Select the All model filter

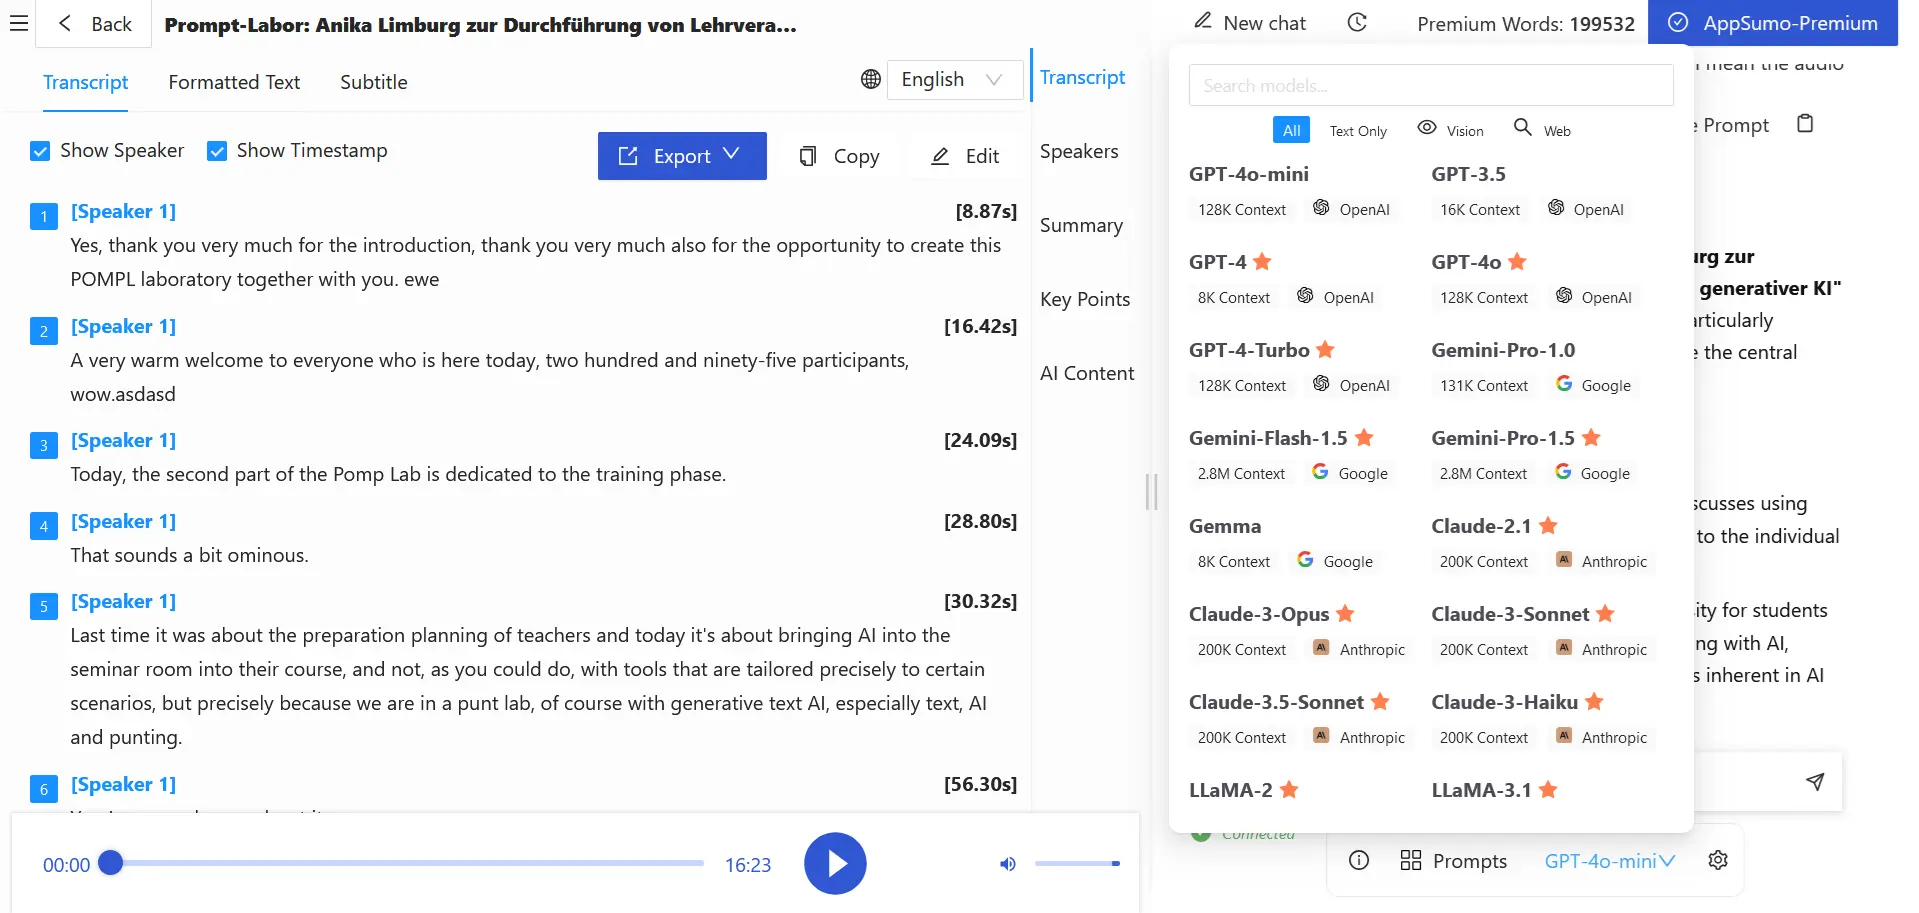(x=1291, y=130)
